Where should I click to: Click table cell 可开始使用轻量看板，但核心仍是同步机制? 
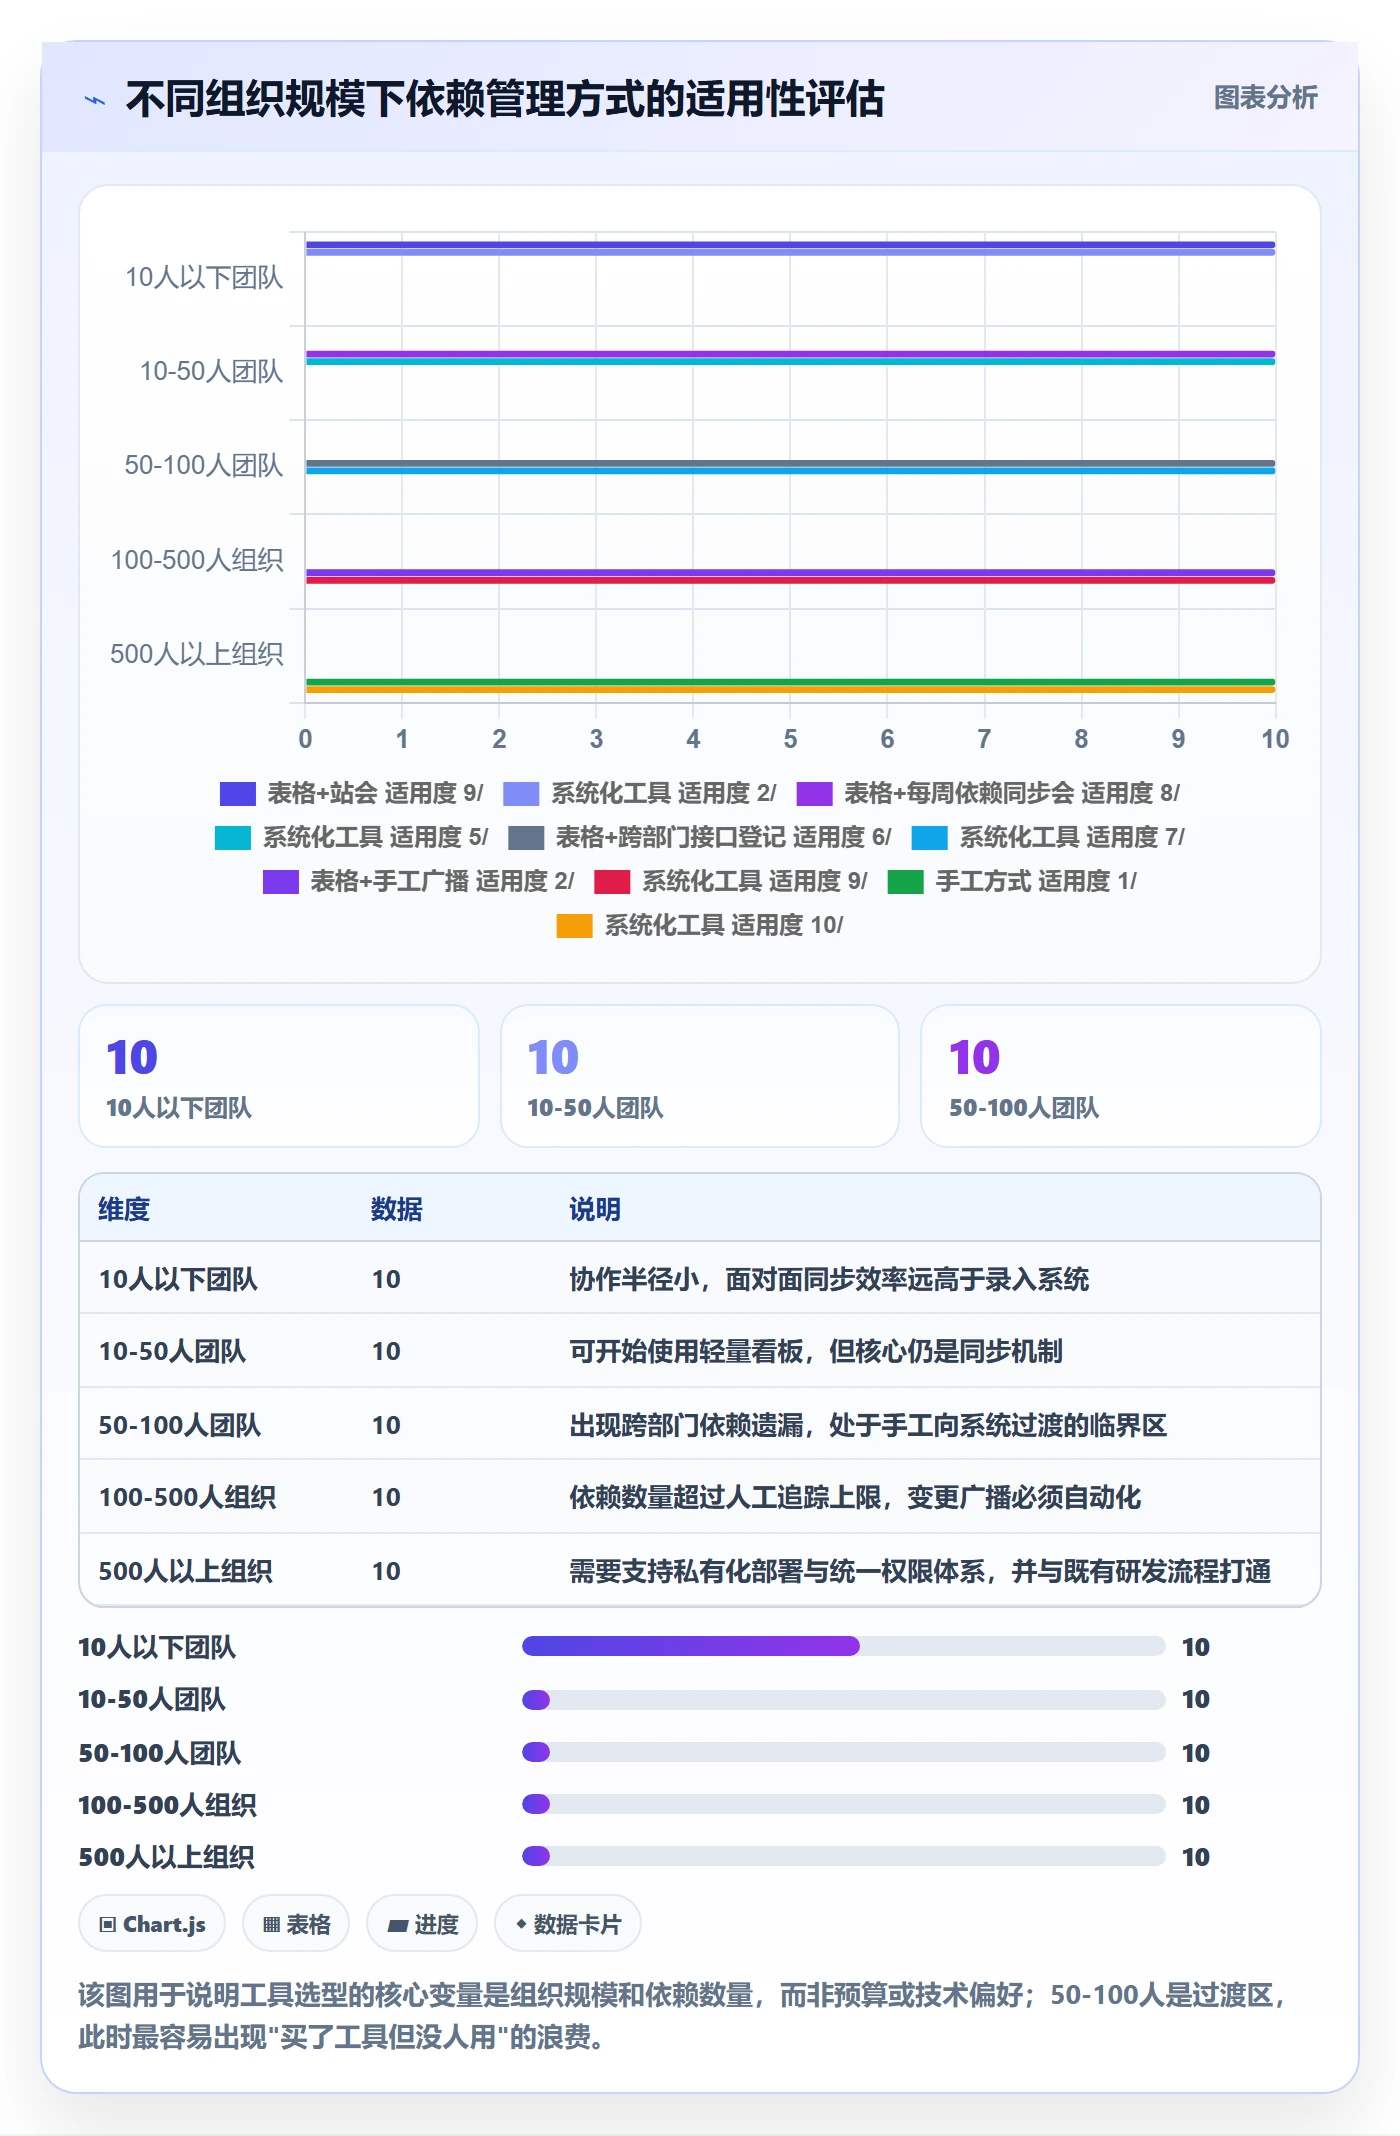pyautogui.click(x=816, y=1352)
